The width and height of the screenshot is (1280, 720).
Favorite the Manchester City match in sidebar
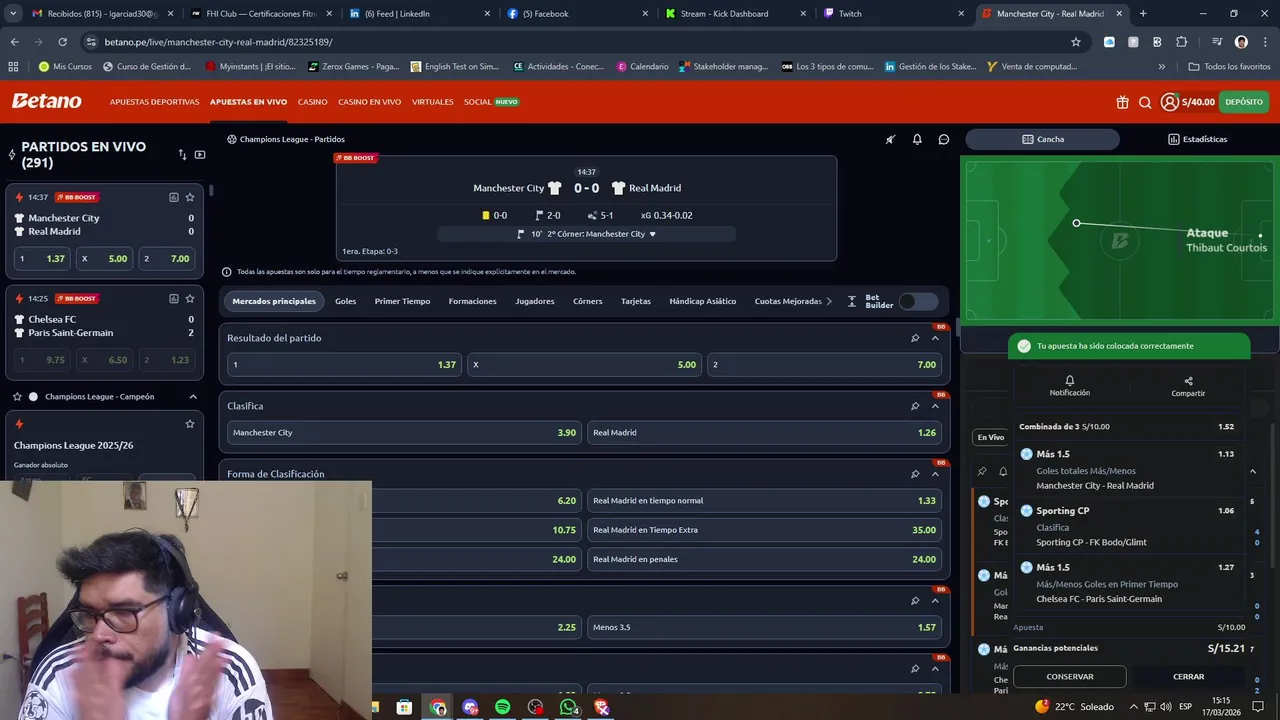coord(190,197)
